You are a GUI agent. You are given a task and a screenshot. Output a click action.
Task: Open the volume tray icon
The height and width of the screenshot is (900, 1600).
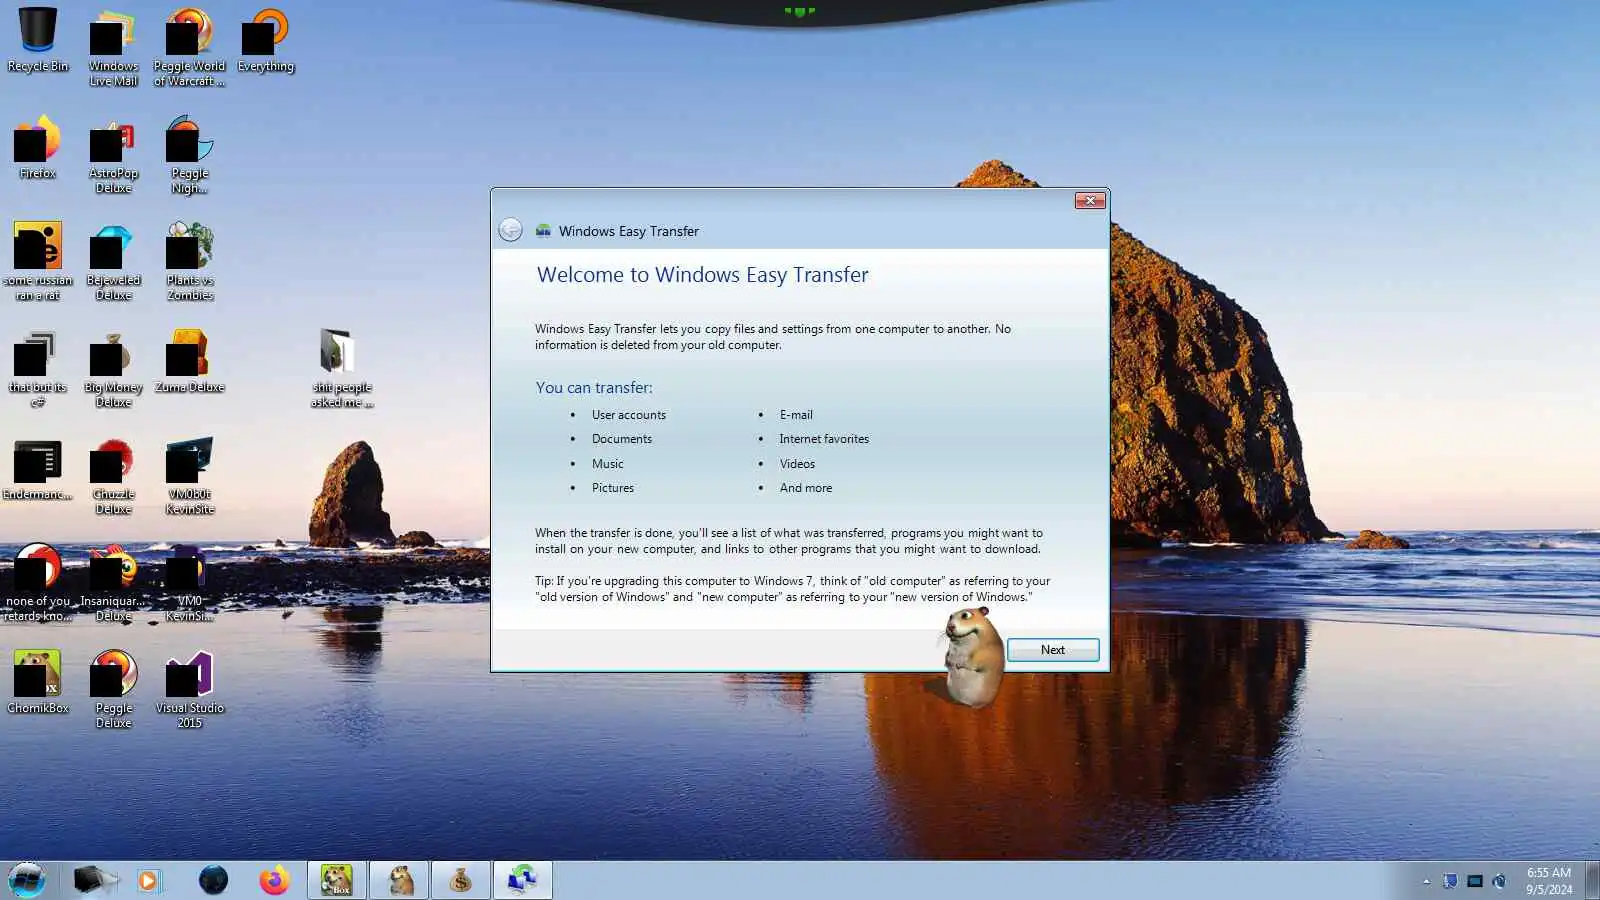(1499, 881)
